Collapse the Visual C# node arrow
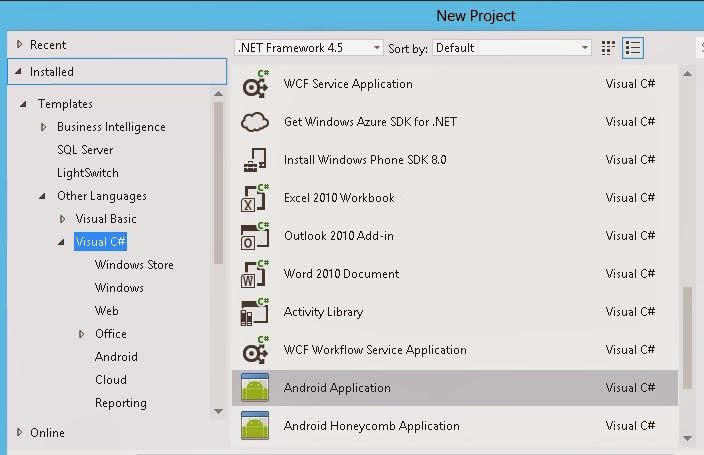This screenshot has width=704, height=455. click(x=62, y=242)
